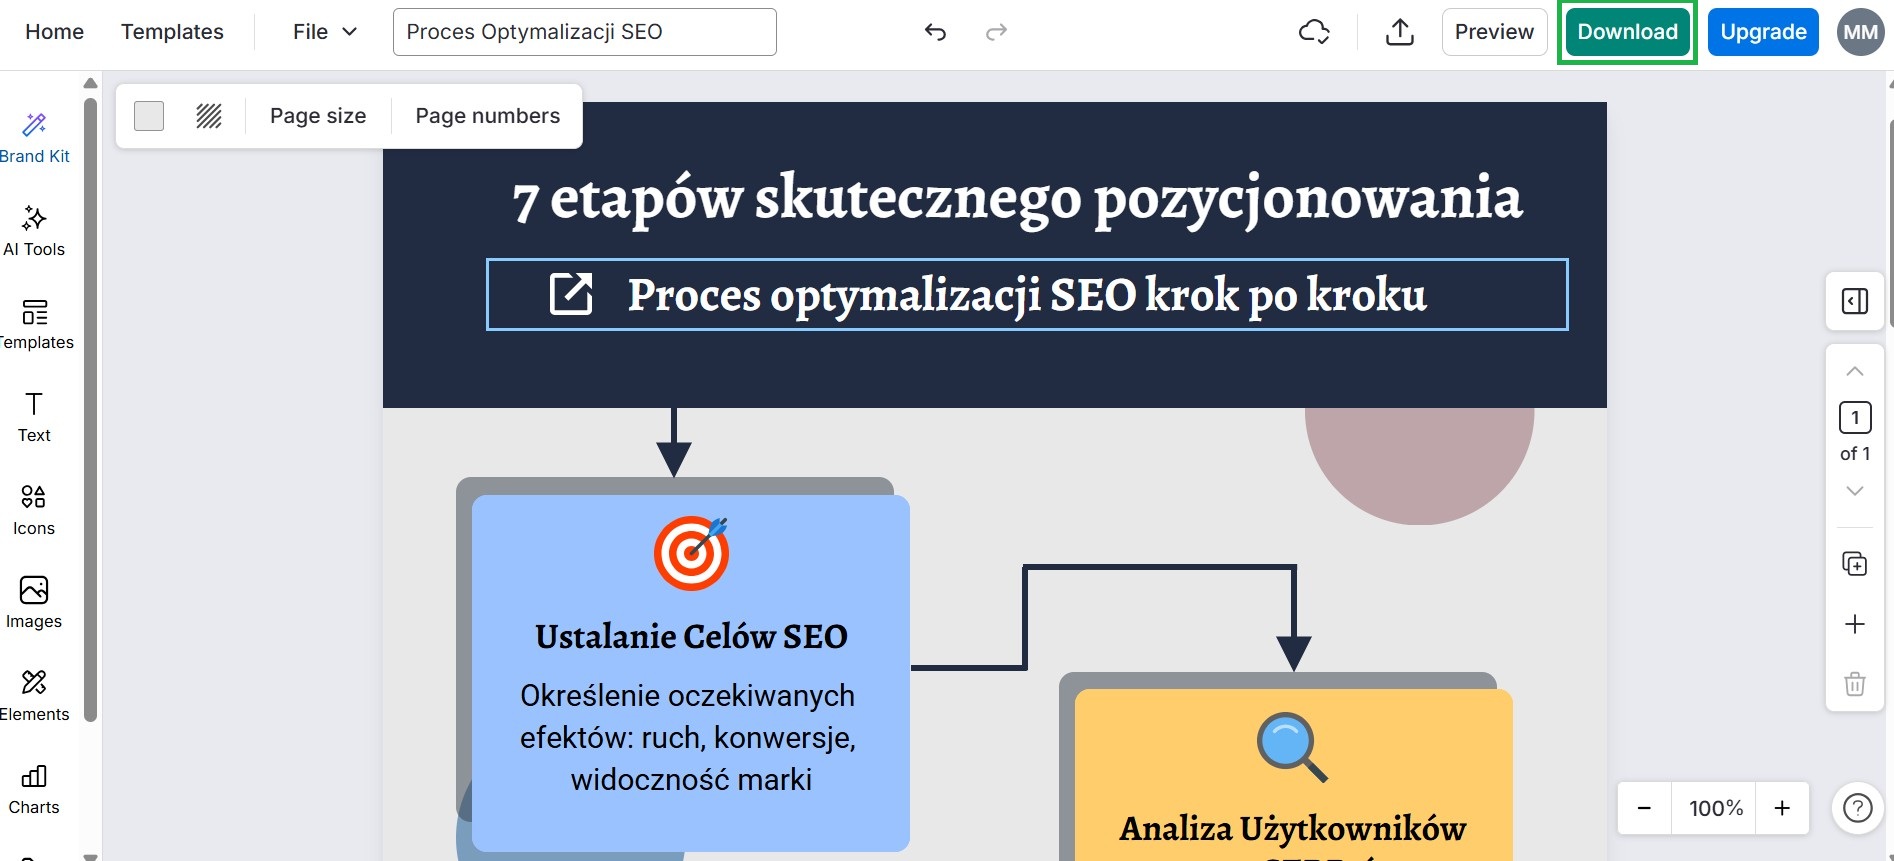1894x861 pixels.
Task: Open Templates in top navigation
Action: click(x=172, y=32)
